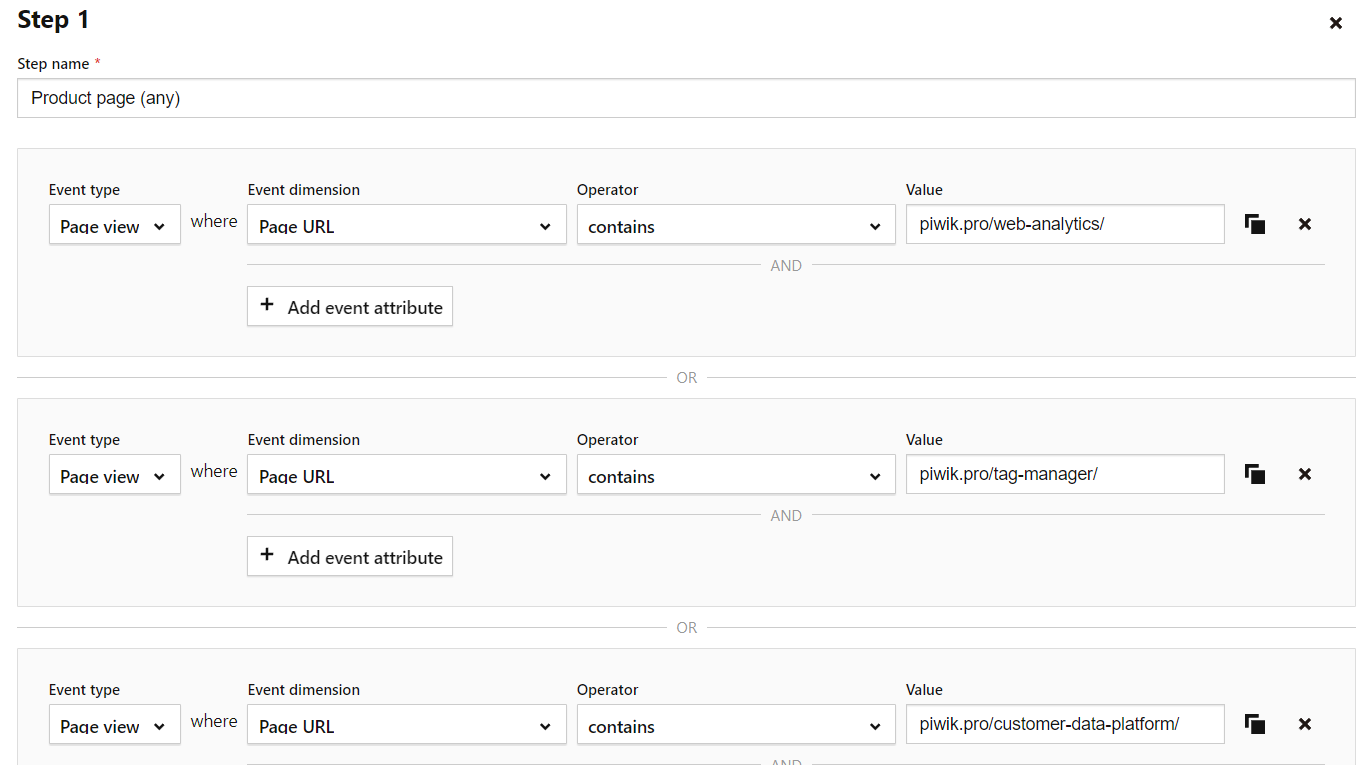Change Page URL dimension in second condition

[406, 475]
